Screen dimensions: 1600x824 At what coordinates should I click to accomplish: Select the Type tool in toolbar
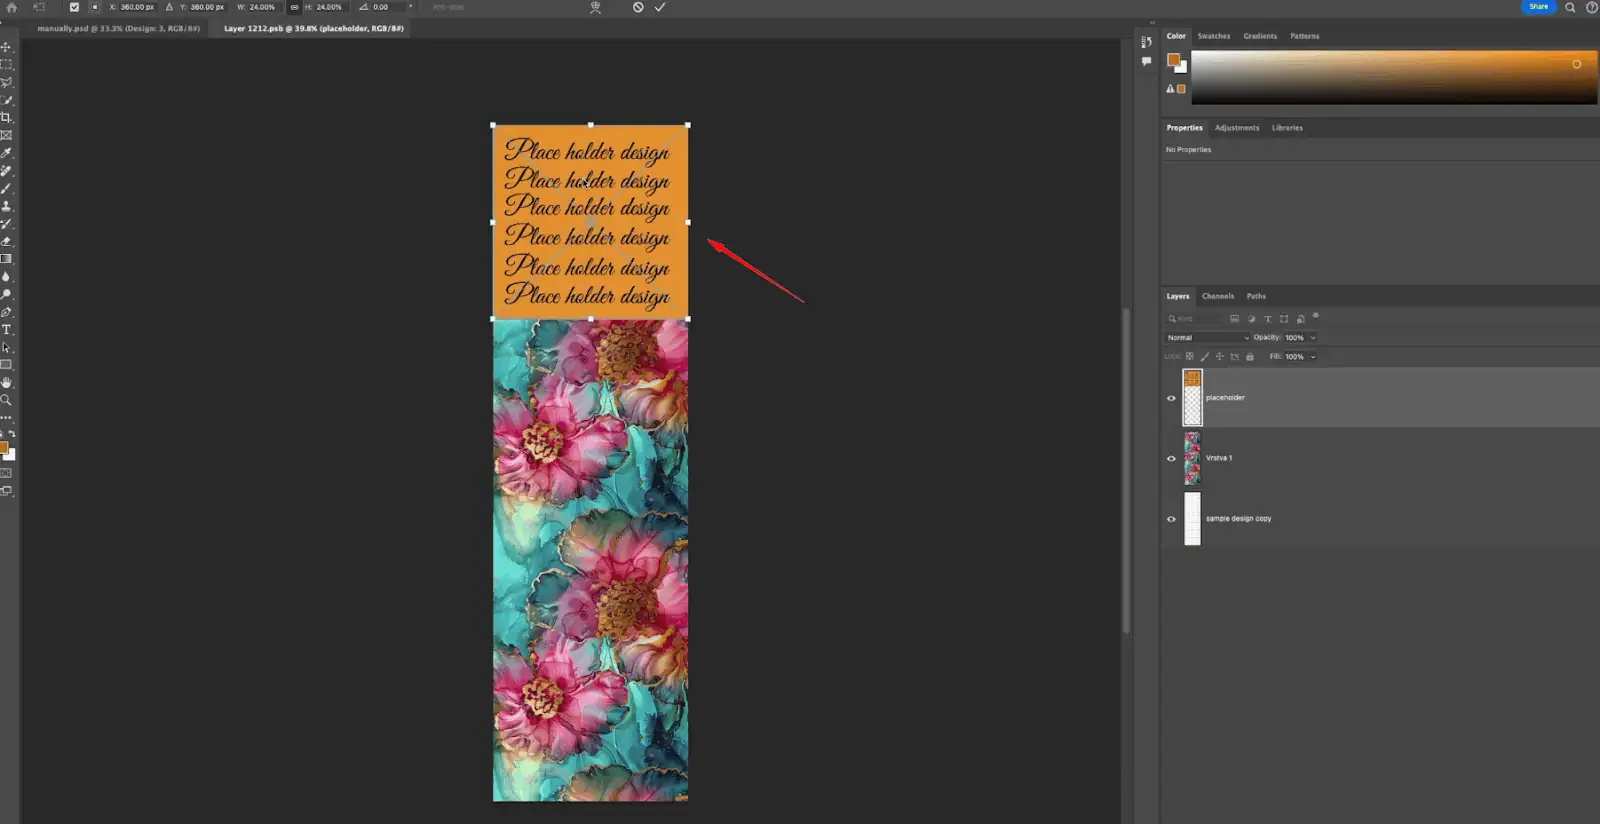pyautogui.click(x=6, y=330)
